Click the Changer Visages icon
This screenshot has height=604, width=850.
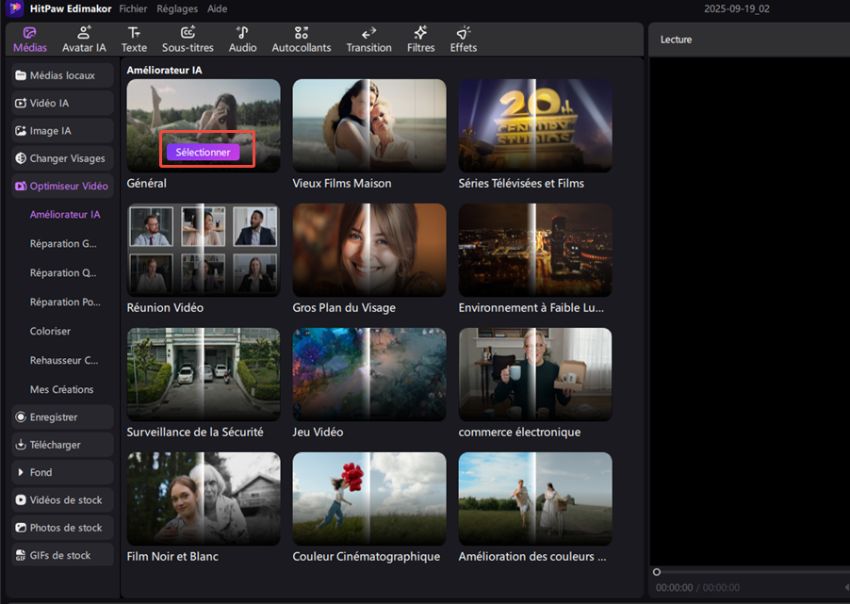[21, 158]
